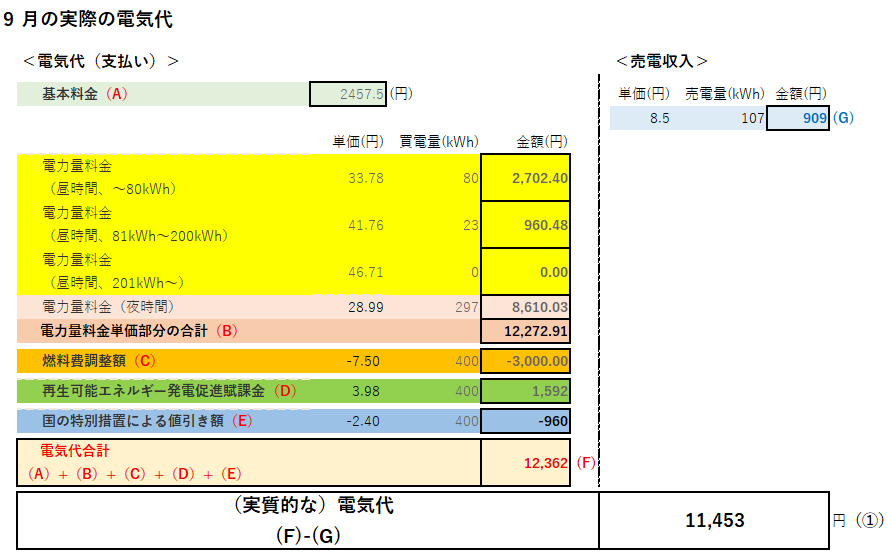Select the nighttime purchased amount 297
Image resolution: width=887 pixels, height=553 pixels.
[x=467, y=307]
